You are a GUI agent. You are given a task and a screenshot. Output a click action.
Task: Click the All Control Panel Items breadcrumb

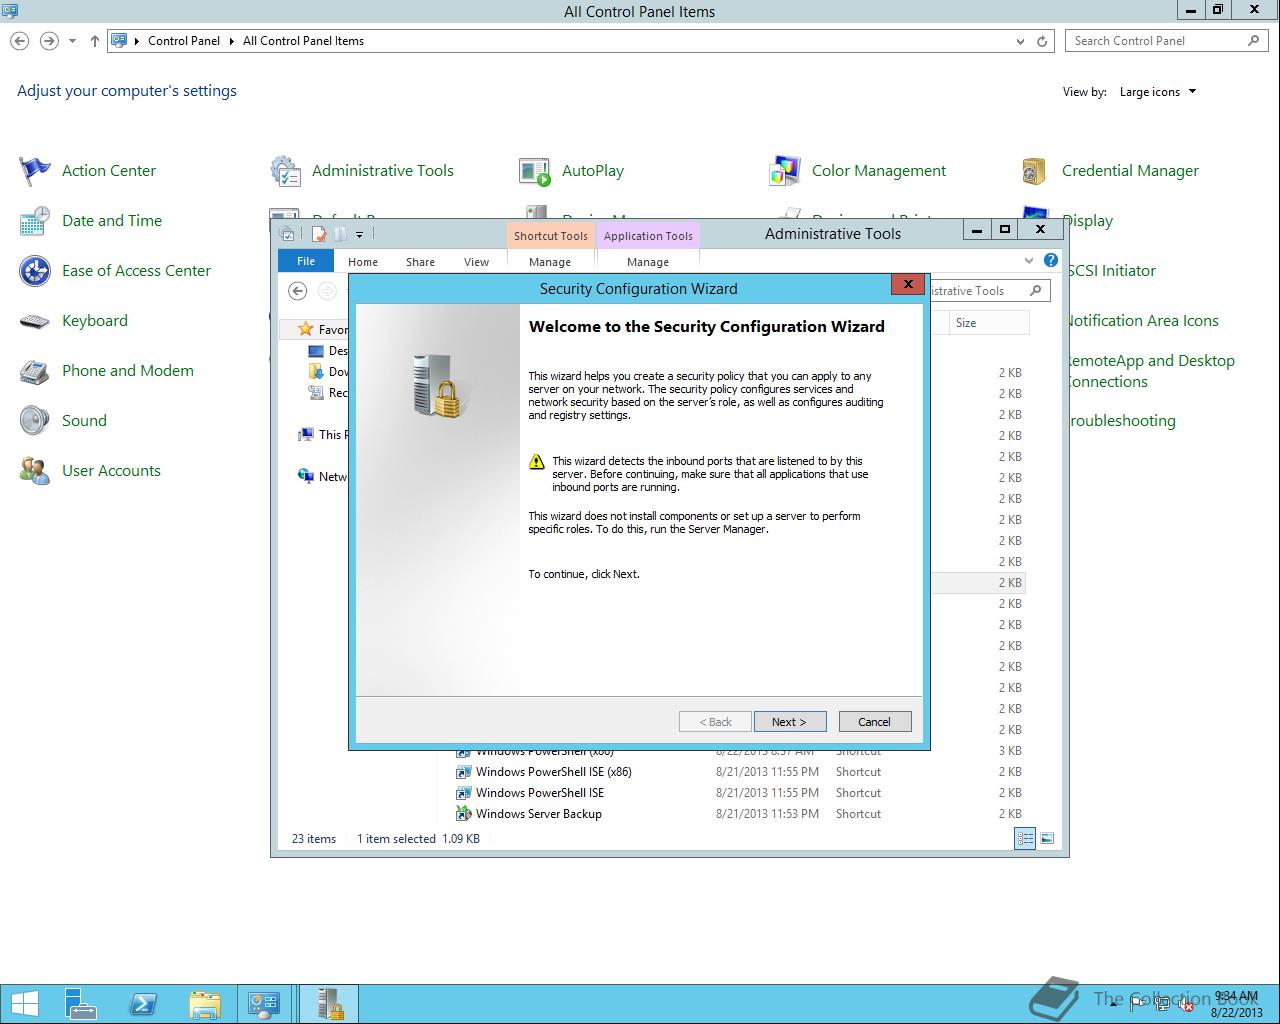point(303,41)
